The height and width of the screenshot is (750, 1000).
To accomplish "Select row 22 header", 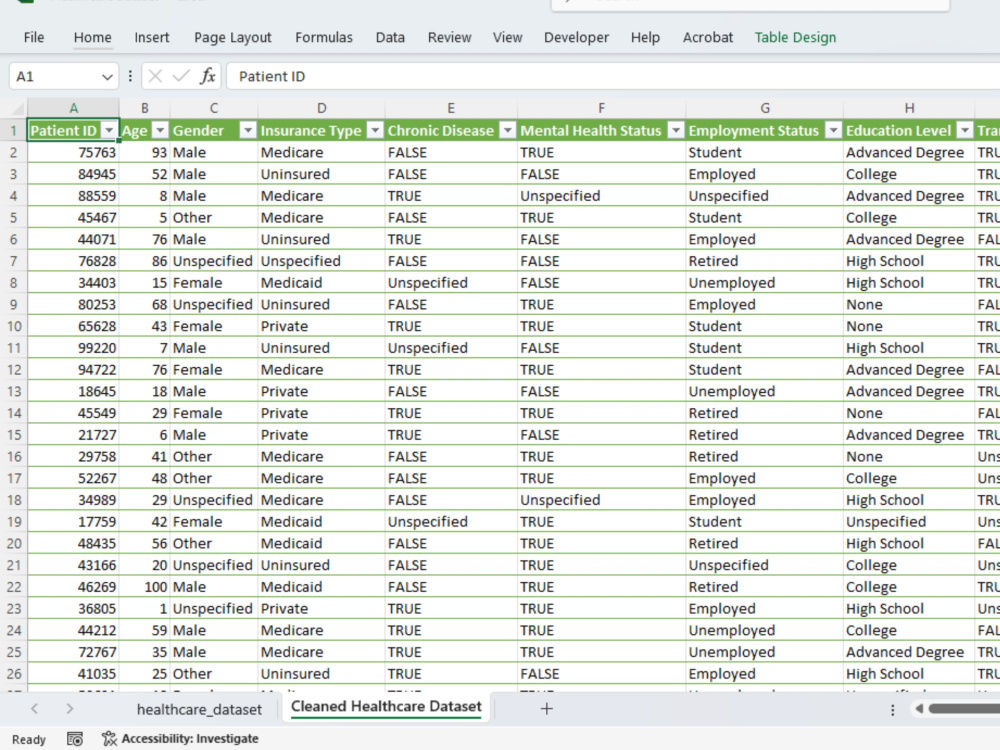I will coord(13,587).
